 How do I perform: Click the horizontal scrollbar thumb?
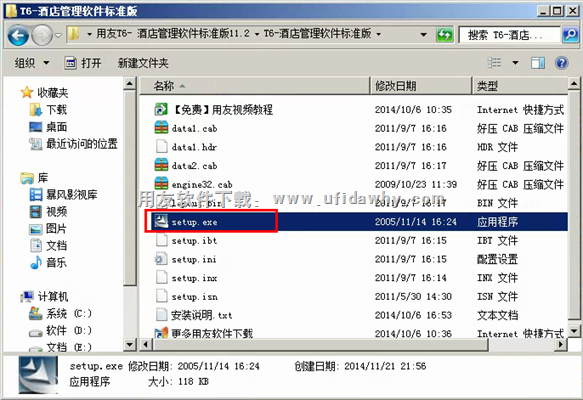(320, 345)
